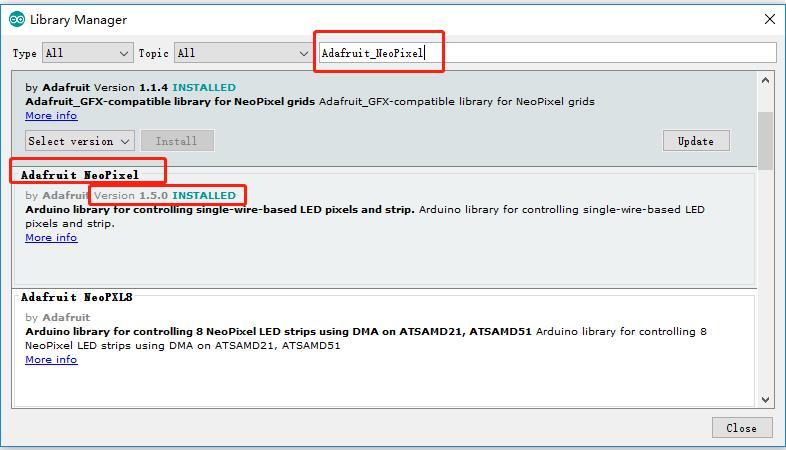Click 'by Adafruit' under Adafruit NeoPXL8
Screen dimensions: 786x450
click(x=58, y=317)
